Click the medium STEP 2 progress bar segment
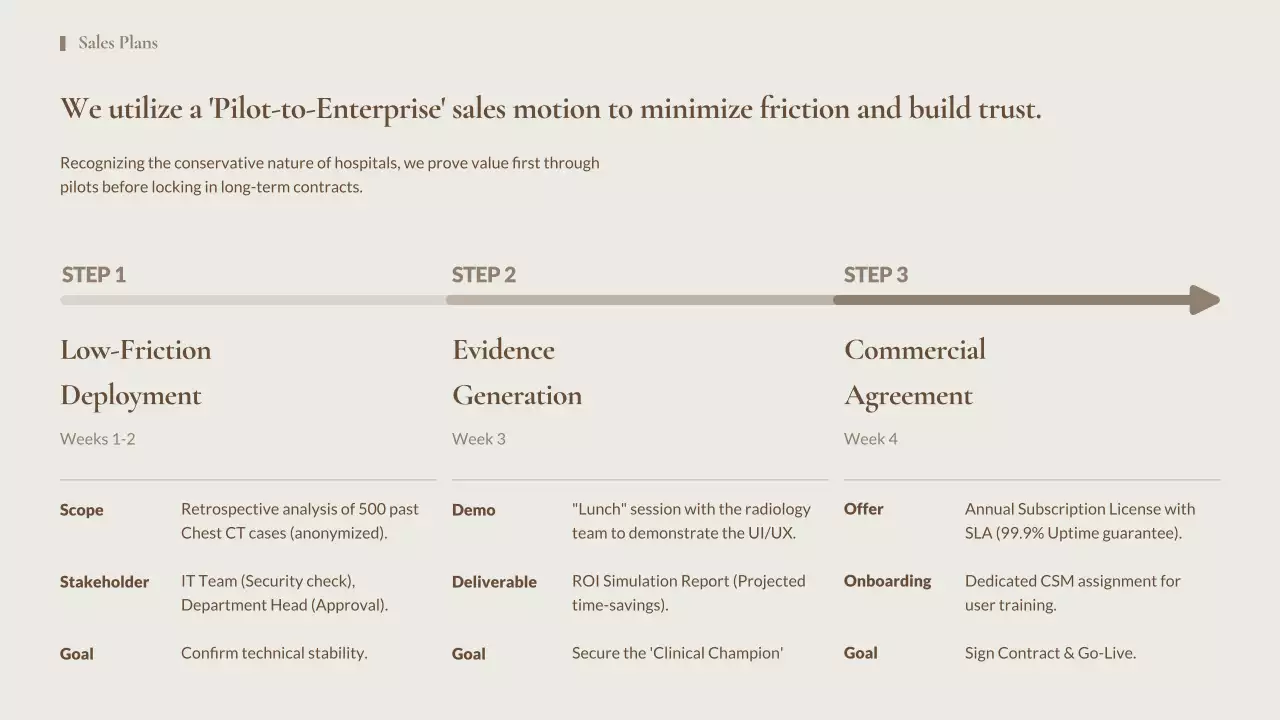1280x720 pixels. pyautogui.click(x=640, y=300)
